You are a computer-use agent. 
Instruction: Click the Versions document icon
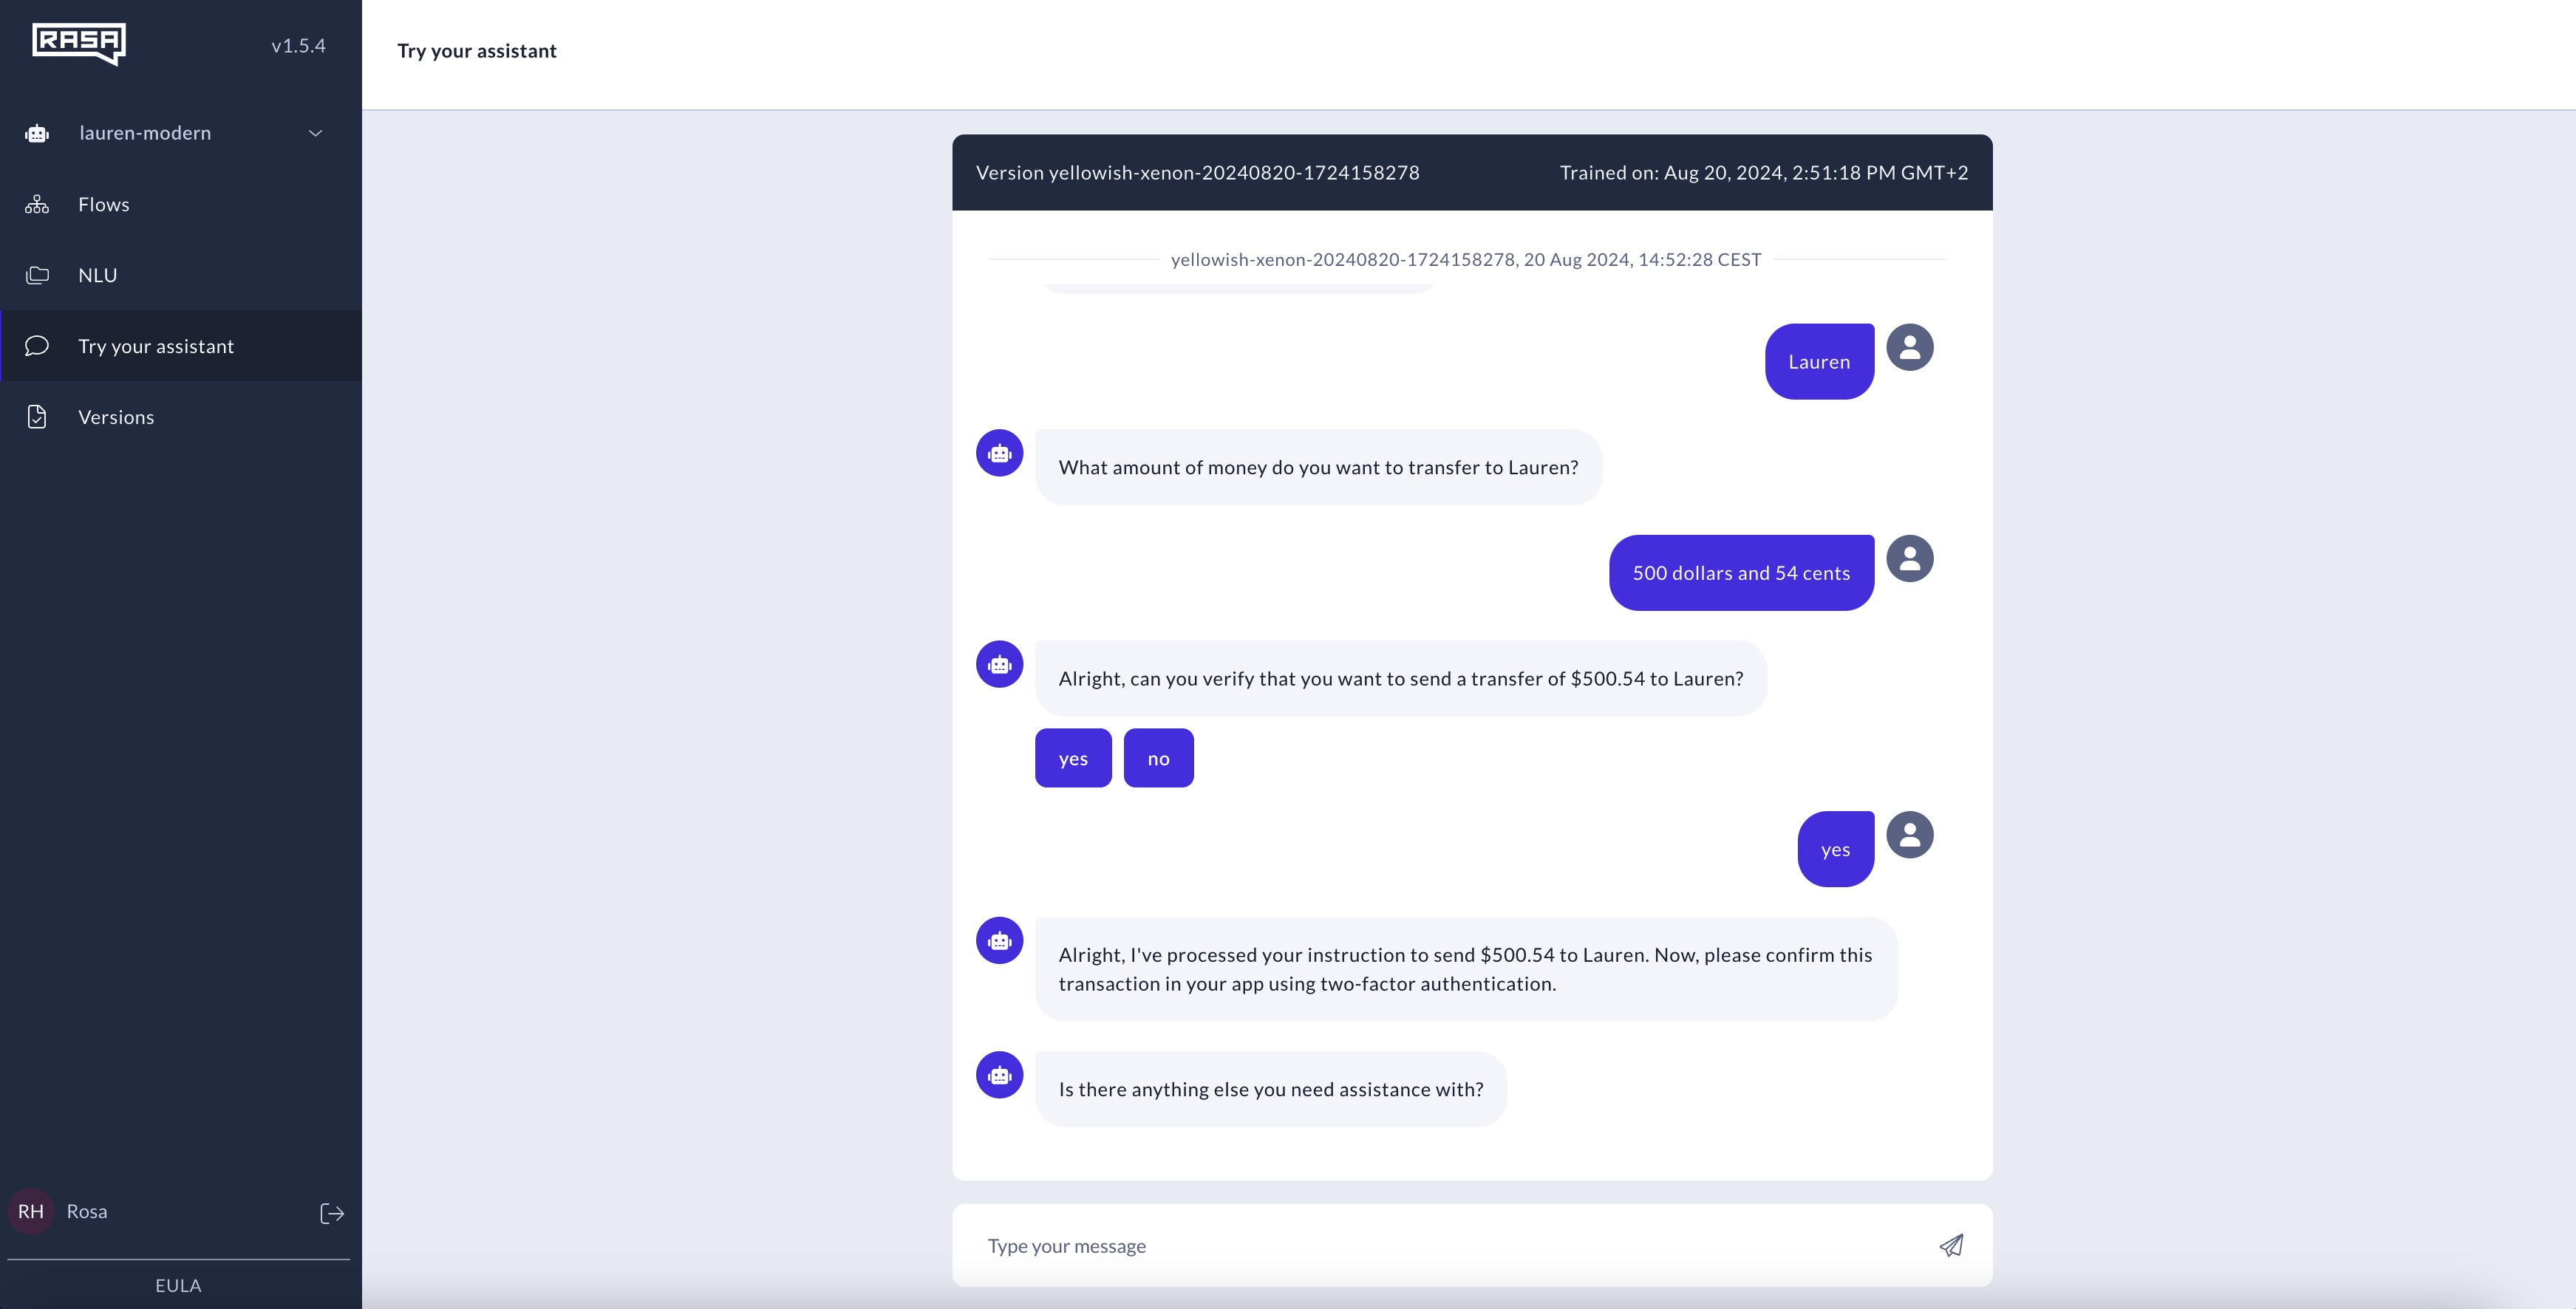[x=37, y=417]
